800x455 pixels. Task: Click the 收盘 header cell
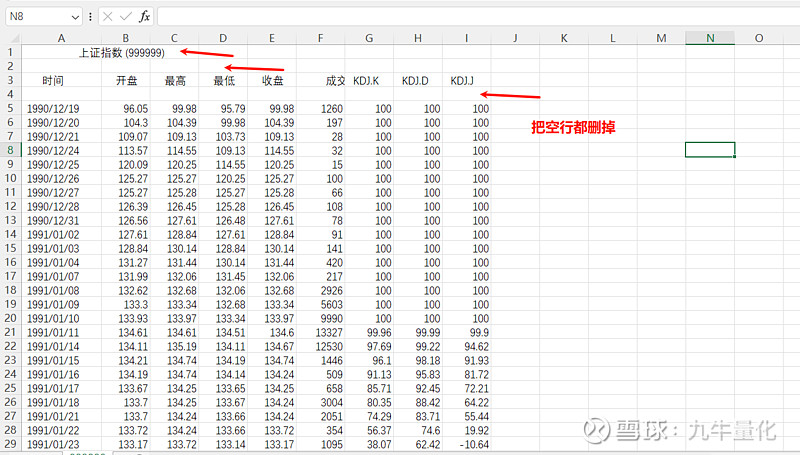point(272,81)
